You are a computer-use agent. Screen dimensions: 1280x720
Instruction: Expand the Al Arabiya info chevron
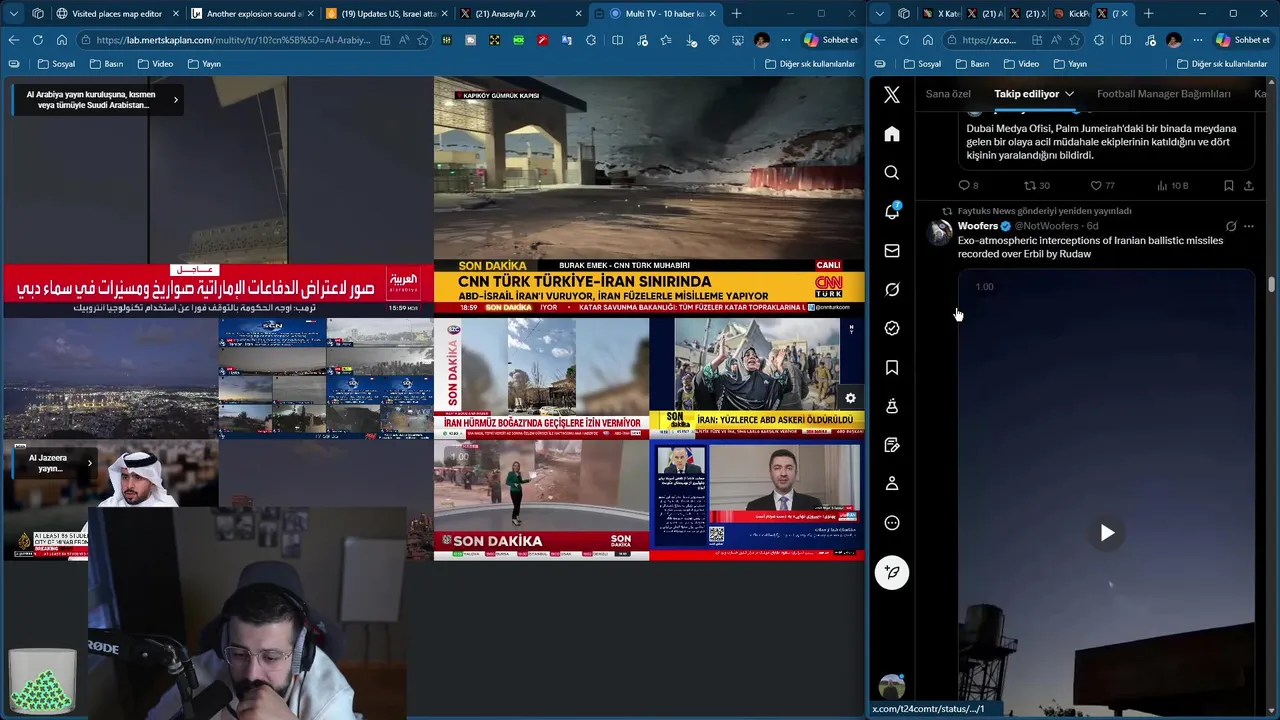(x=176, y=99)
